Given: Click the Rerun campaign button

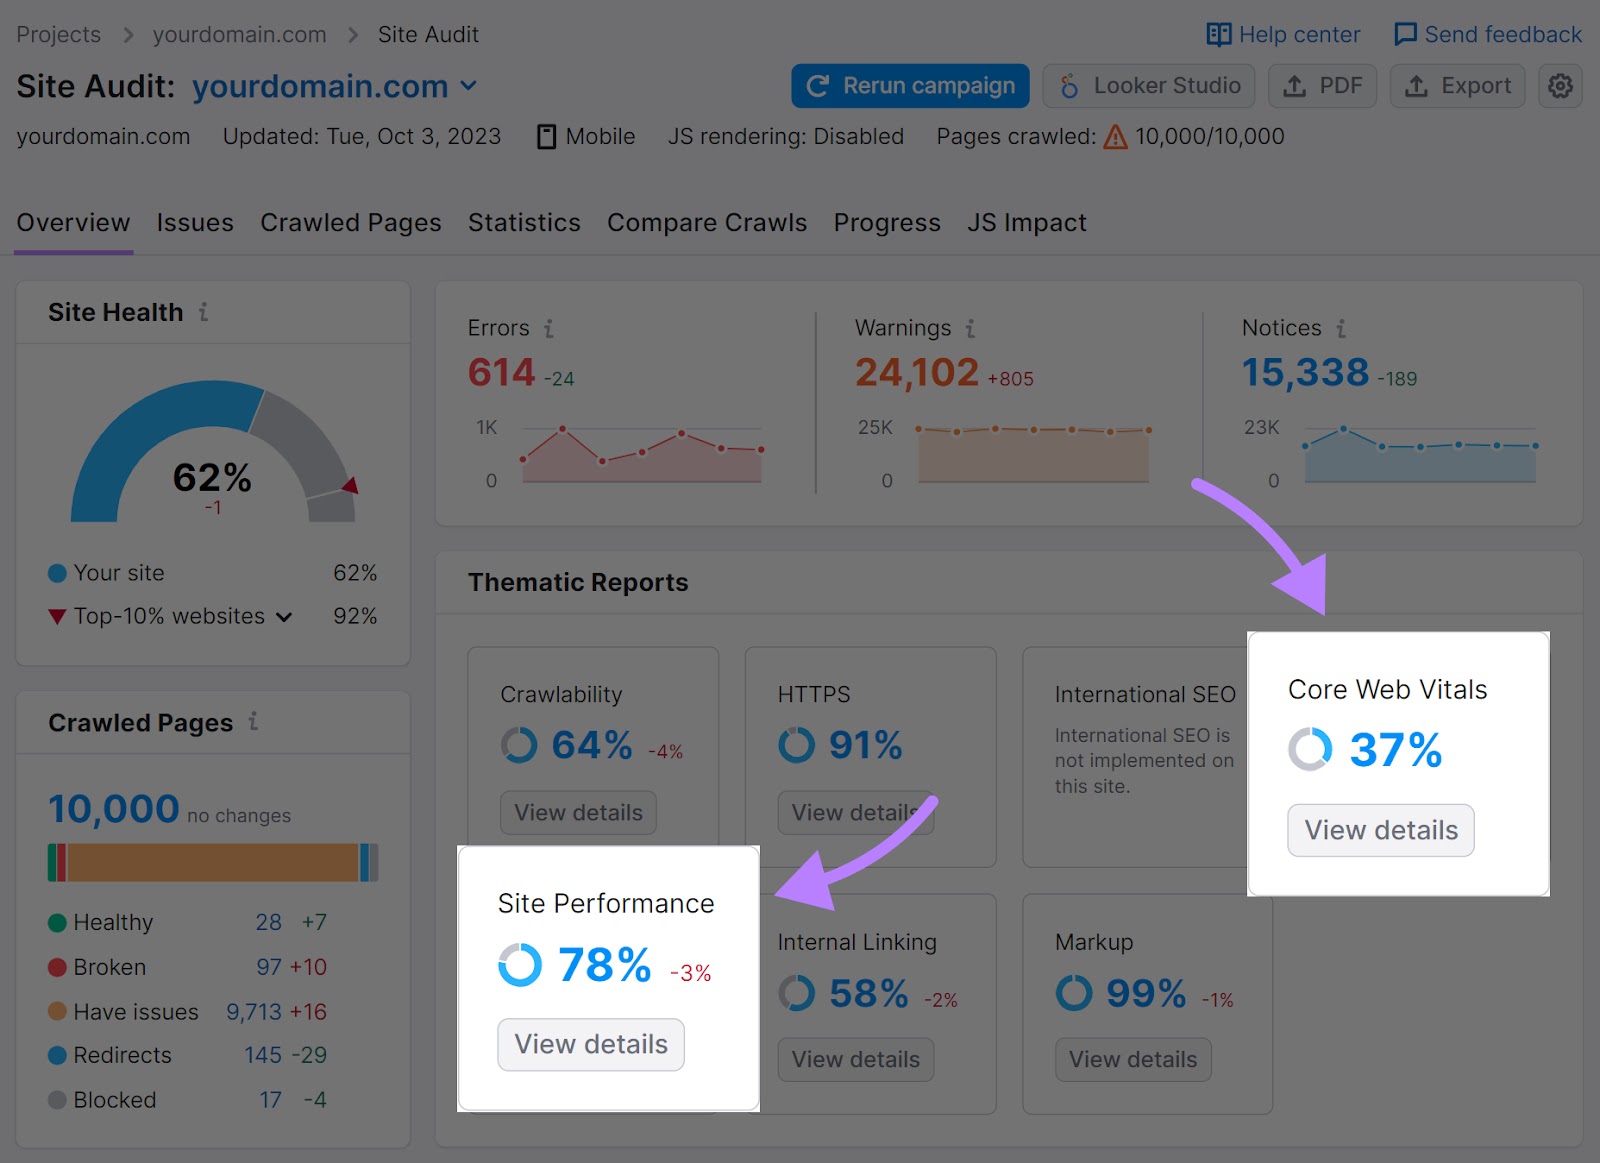Looking at the screenshot, I should [x=909, y=86].
